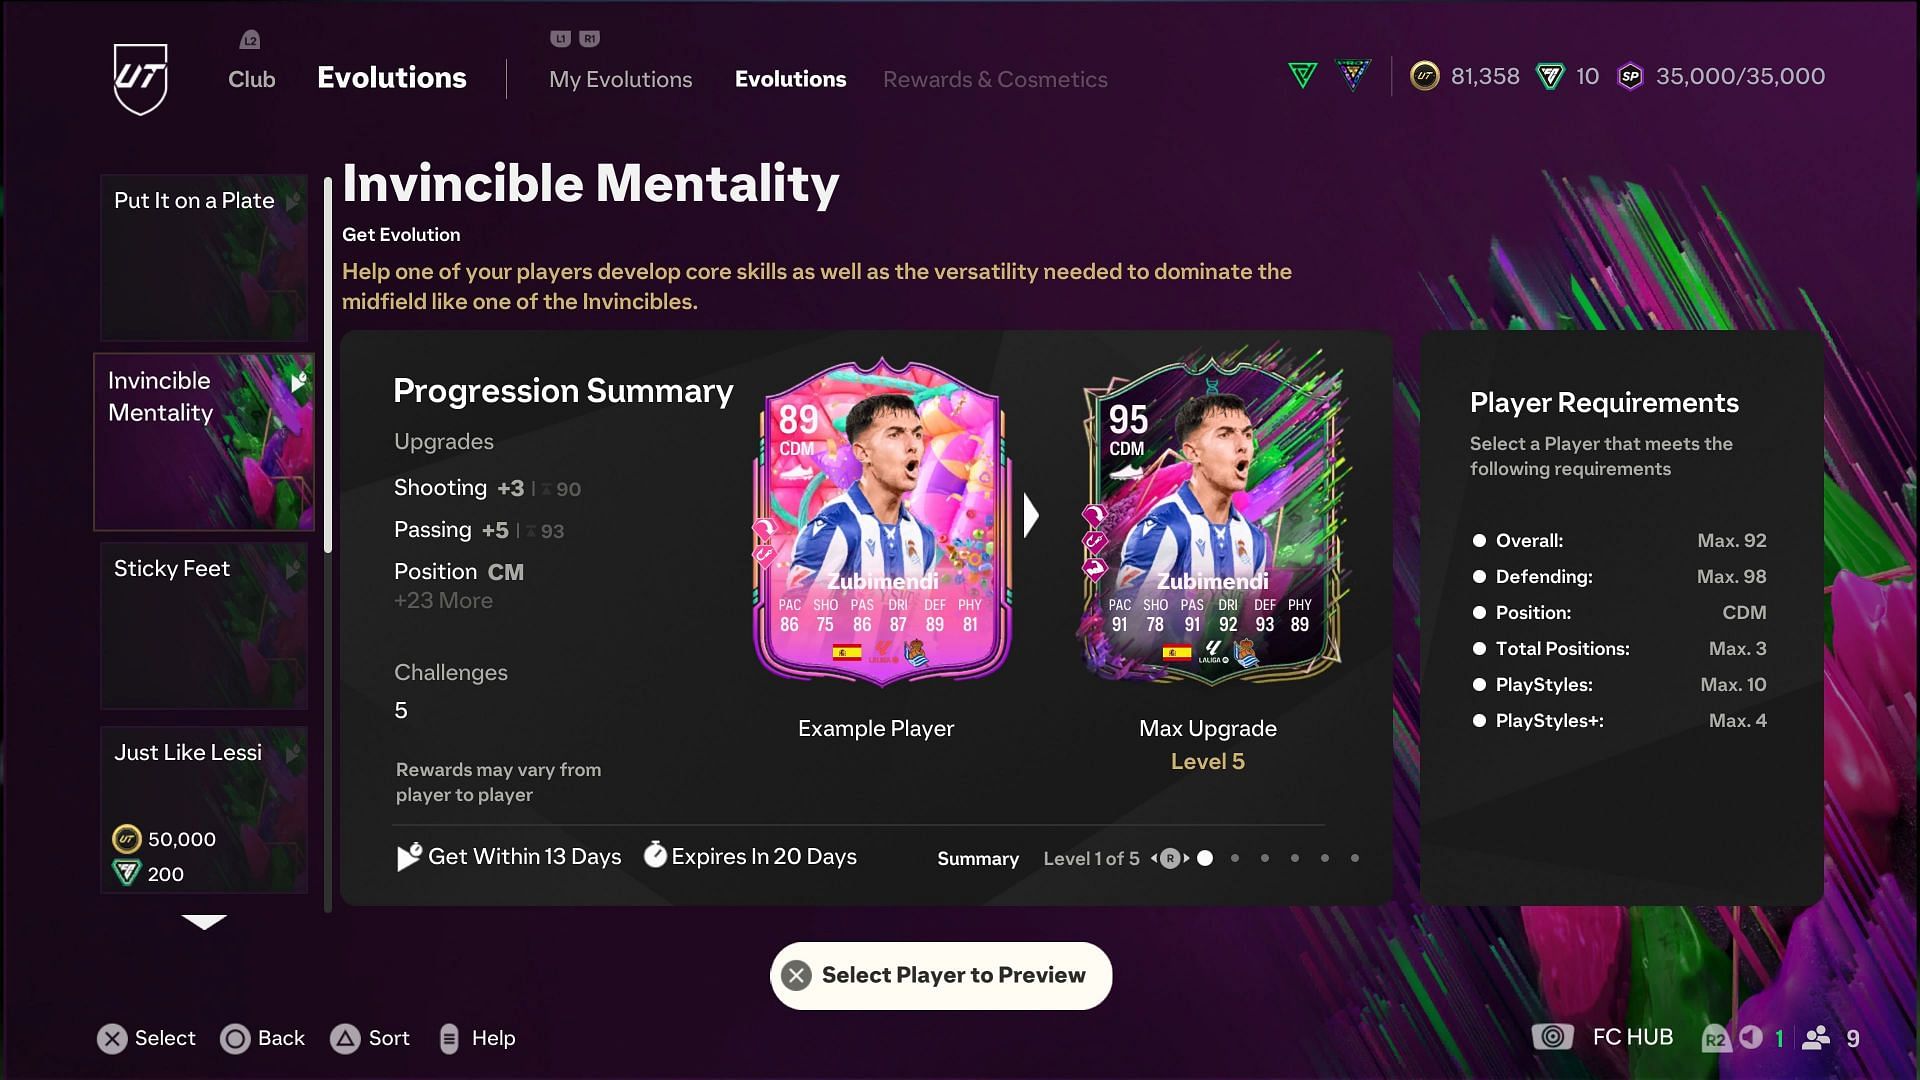Switch to My Evolutions tab

point(620,80)
